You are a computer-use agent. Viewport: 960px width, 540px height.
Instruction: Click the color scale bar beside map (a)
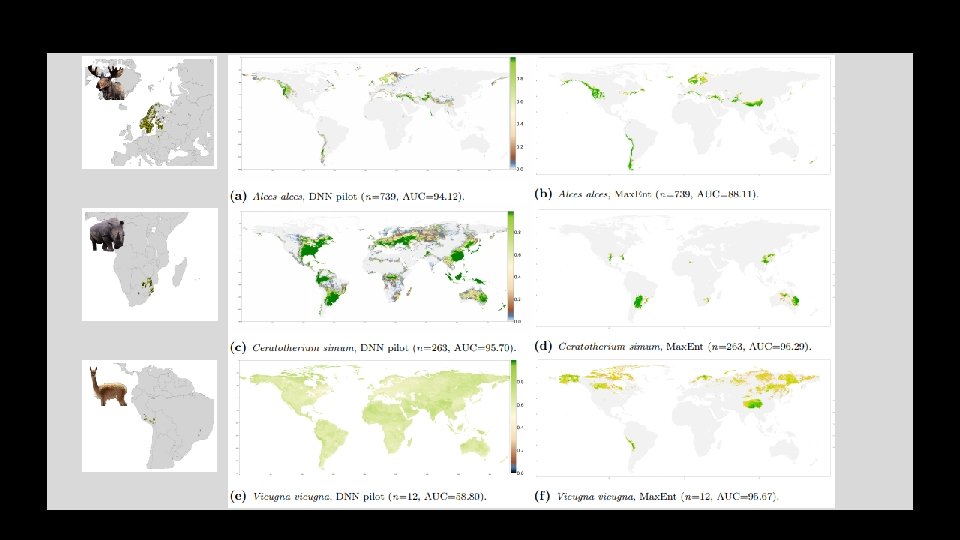[513, 113]
